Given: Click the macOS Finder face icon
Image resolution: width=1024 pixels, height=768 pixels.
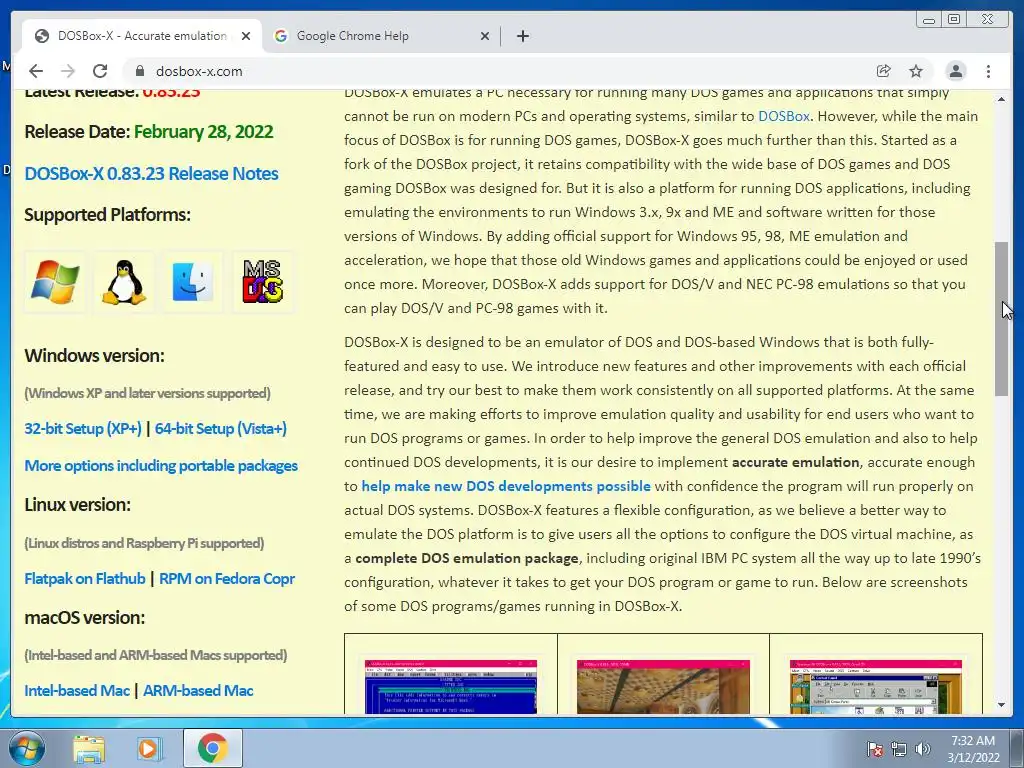Looking at the screenshot, I should coord(193,281).
